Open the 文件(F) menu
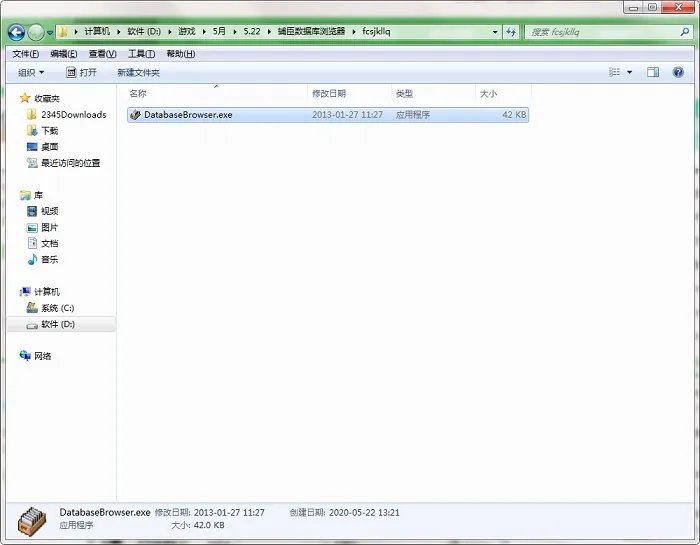This screenshot has width=700, height=545. pyautogui.click(x=26, y=54)
